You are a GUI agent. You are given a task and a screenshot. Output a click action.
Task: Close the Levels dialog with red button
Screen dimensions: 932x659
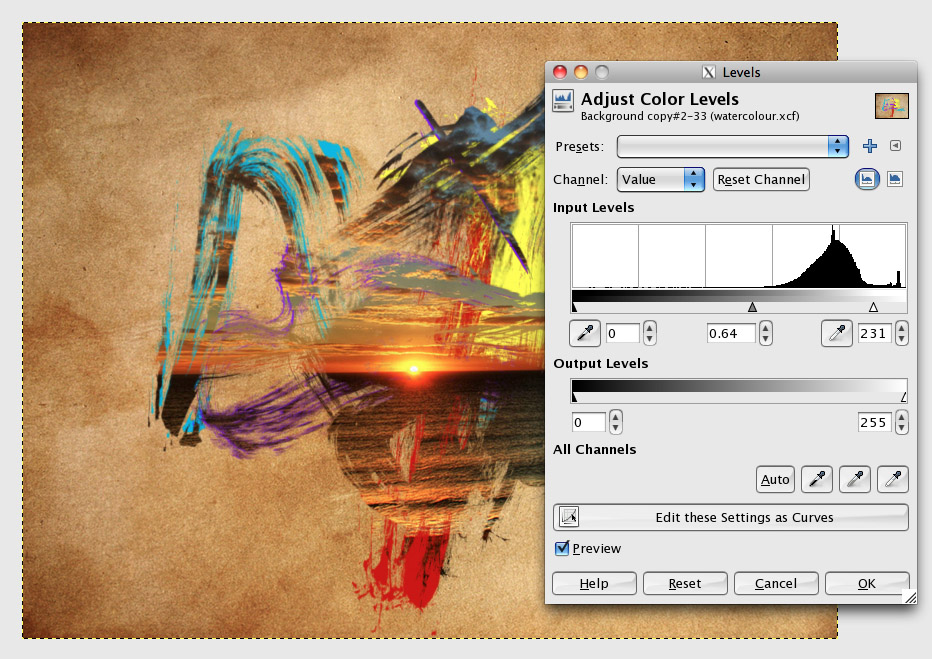[559, 72]
